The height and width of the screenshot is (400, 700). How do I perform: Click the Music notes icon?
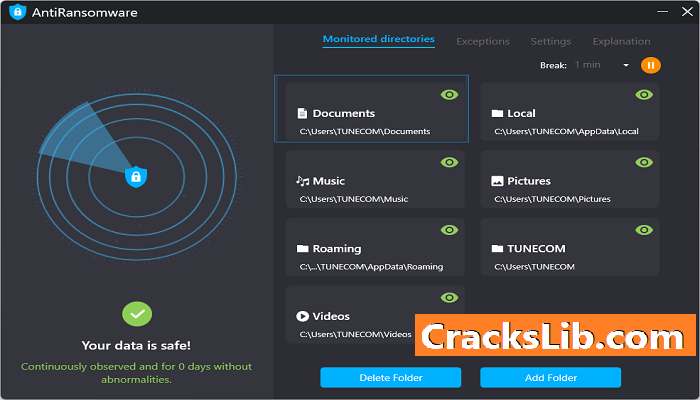303,181
